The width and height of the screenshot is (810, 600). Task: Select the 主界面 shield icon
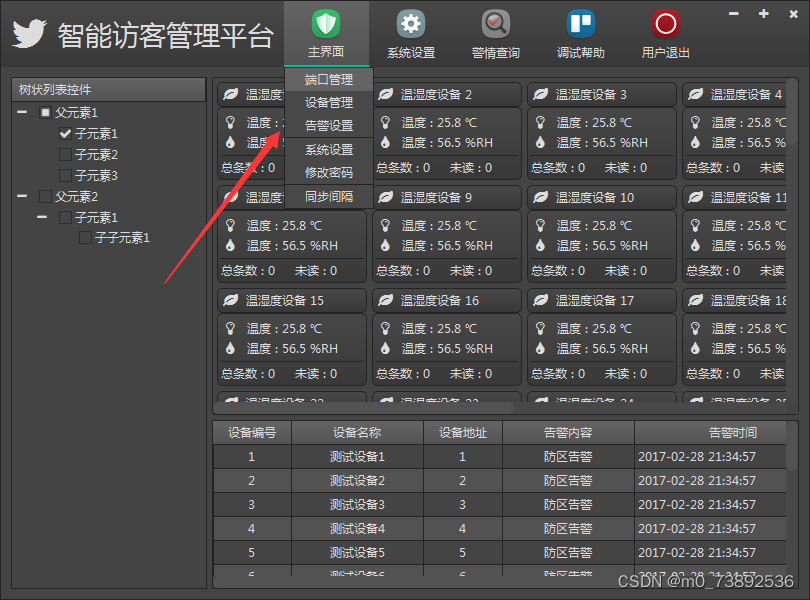327,22
